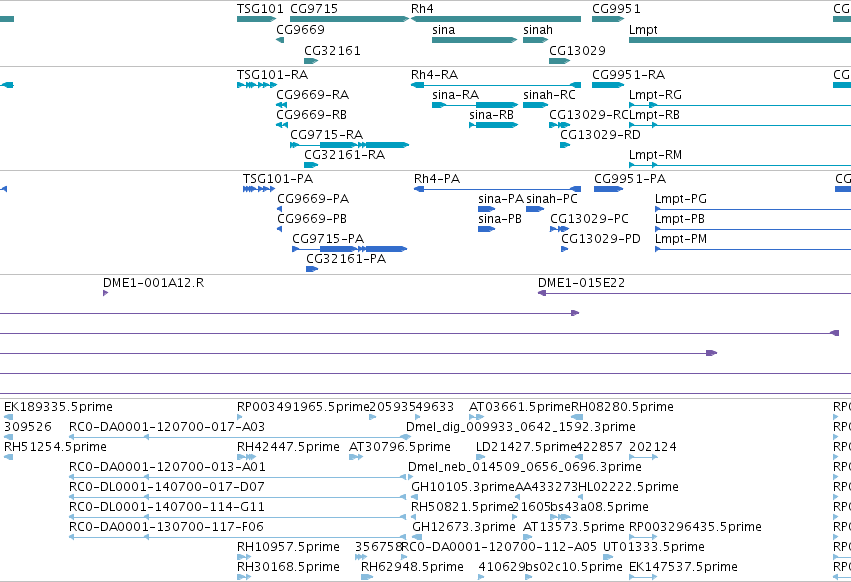Click the Lmpt-PB protein label
Viewport: 851px width, 582px height.
click(x=680, y=219)
